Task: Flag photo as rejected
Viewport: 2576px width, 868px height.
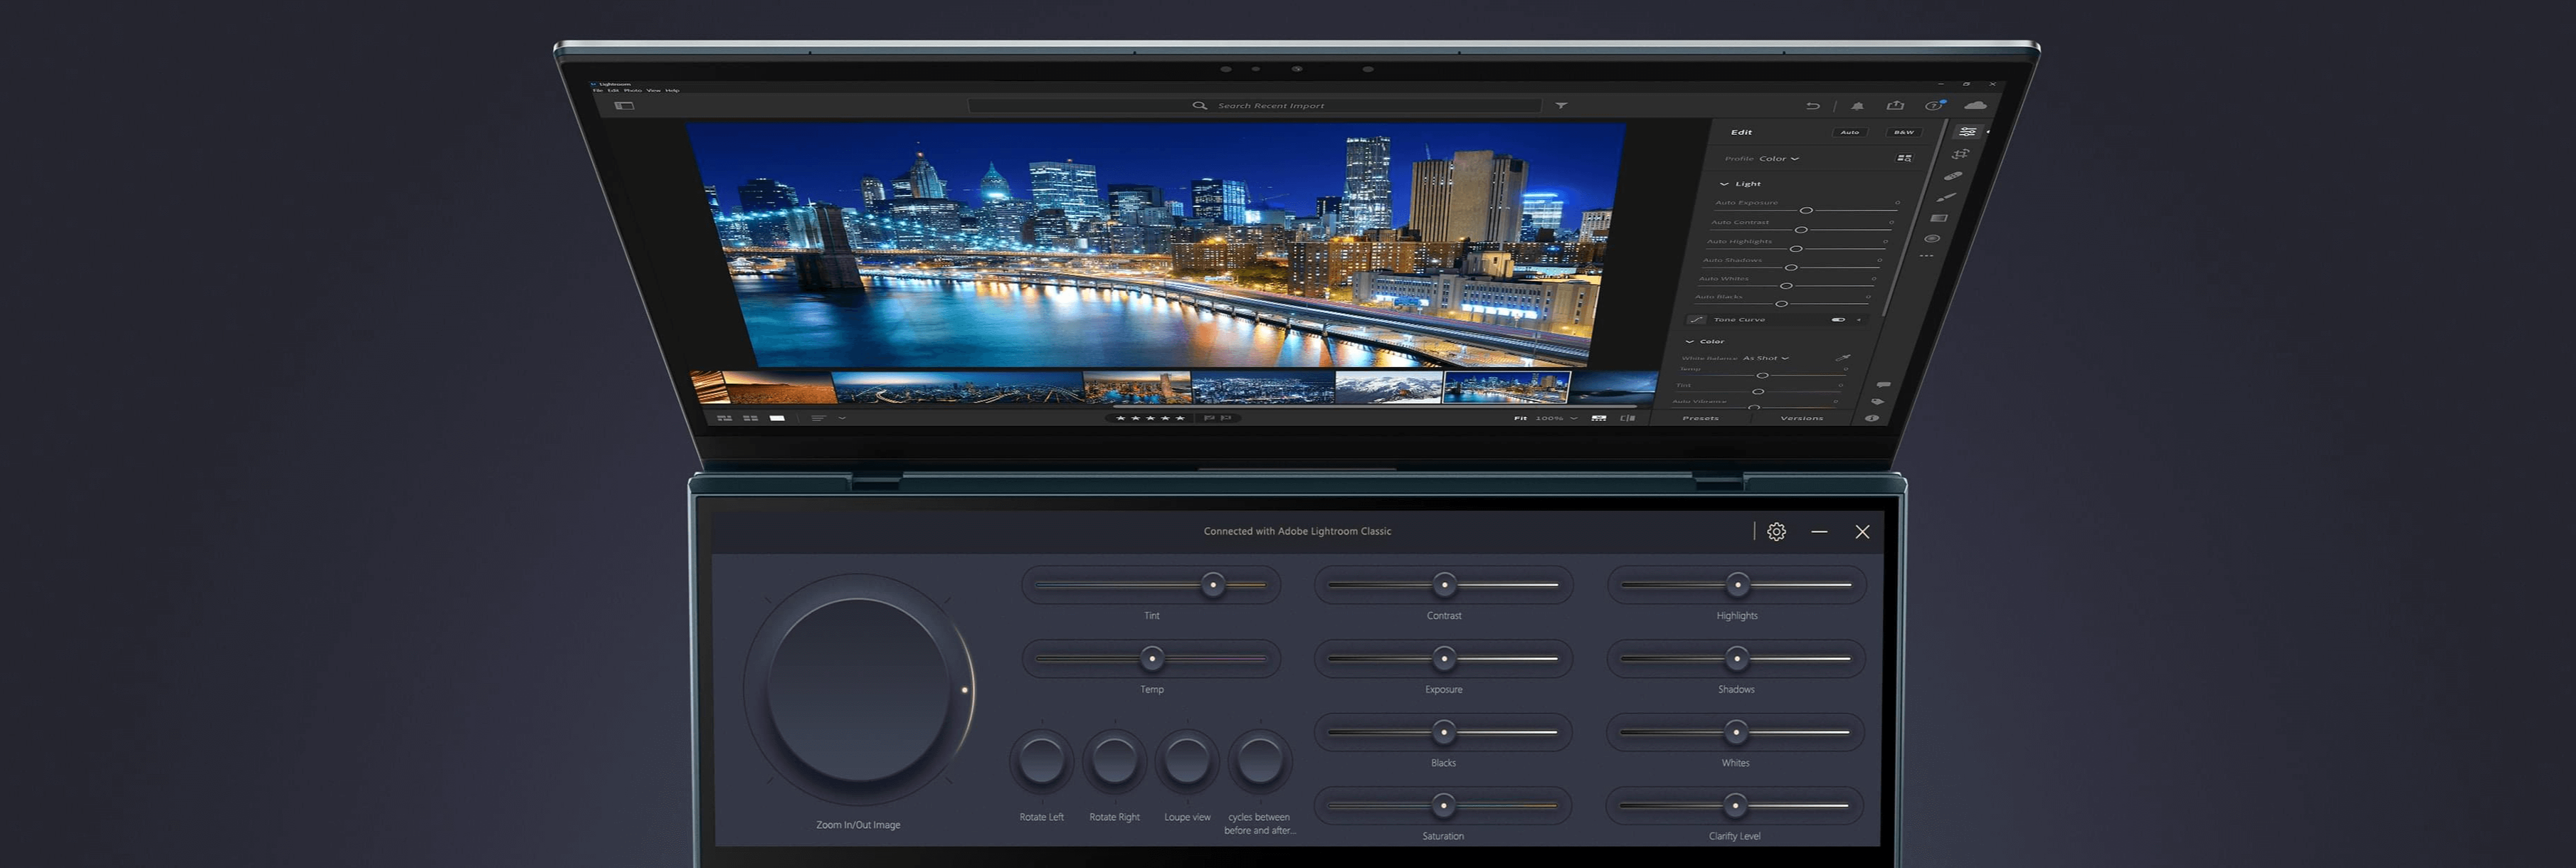Action: (x=1226, y=418)
